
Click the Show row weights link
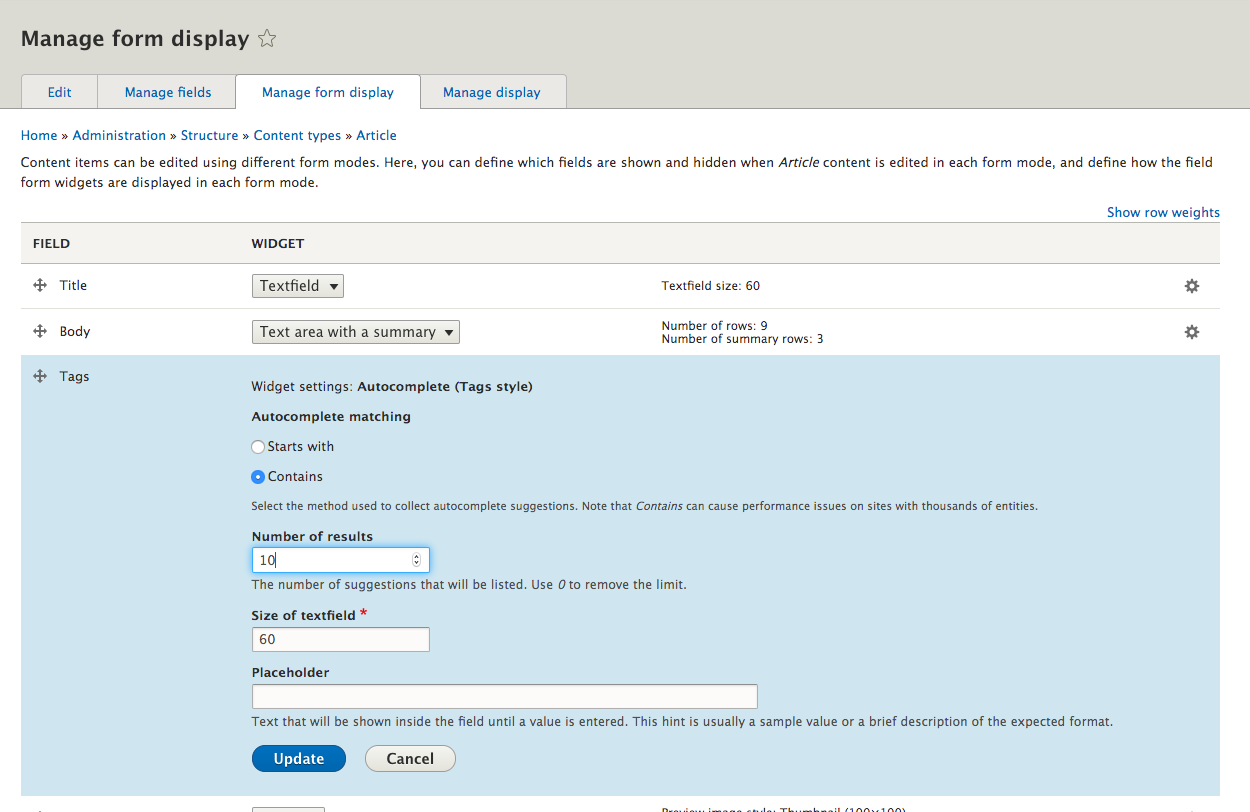click(1163, 212)
